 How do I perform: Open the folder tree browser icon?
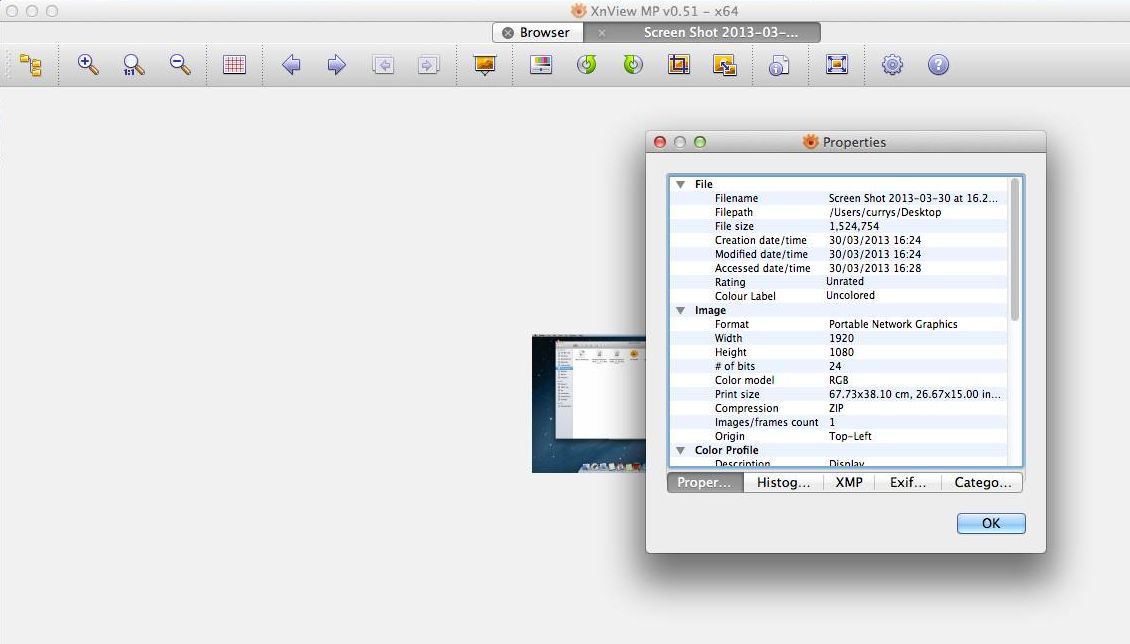point(30,65)
